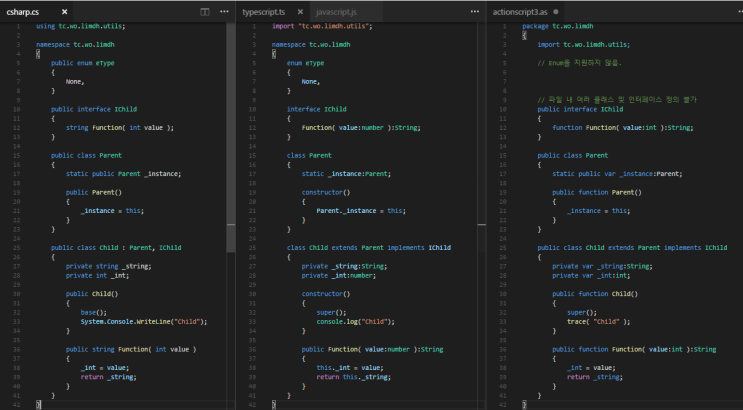
Task: Click the unsaved dot on the actionscript3.as tab
Action: [x=556, y=12]
